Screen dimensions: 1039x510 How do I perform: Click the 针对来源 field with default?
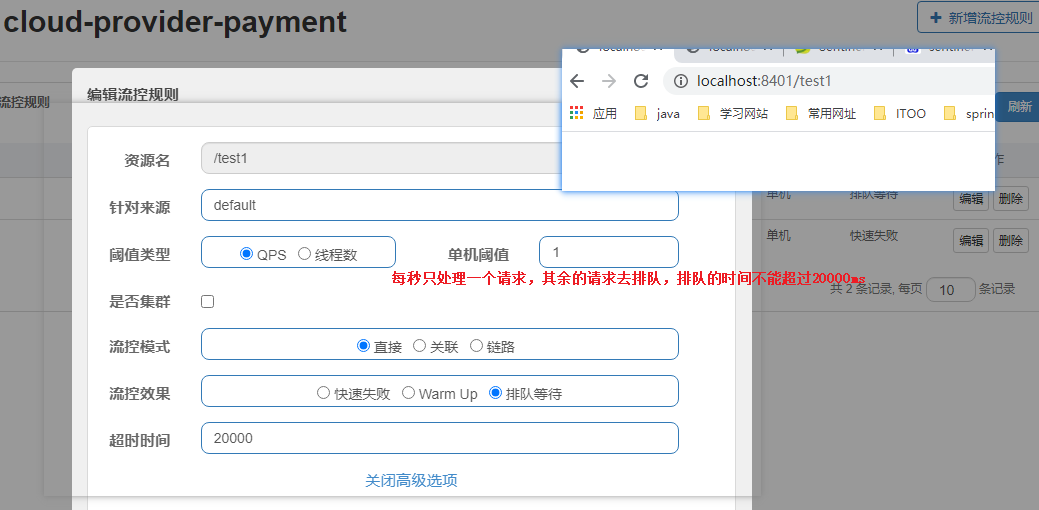point(439,205)
